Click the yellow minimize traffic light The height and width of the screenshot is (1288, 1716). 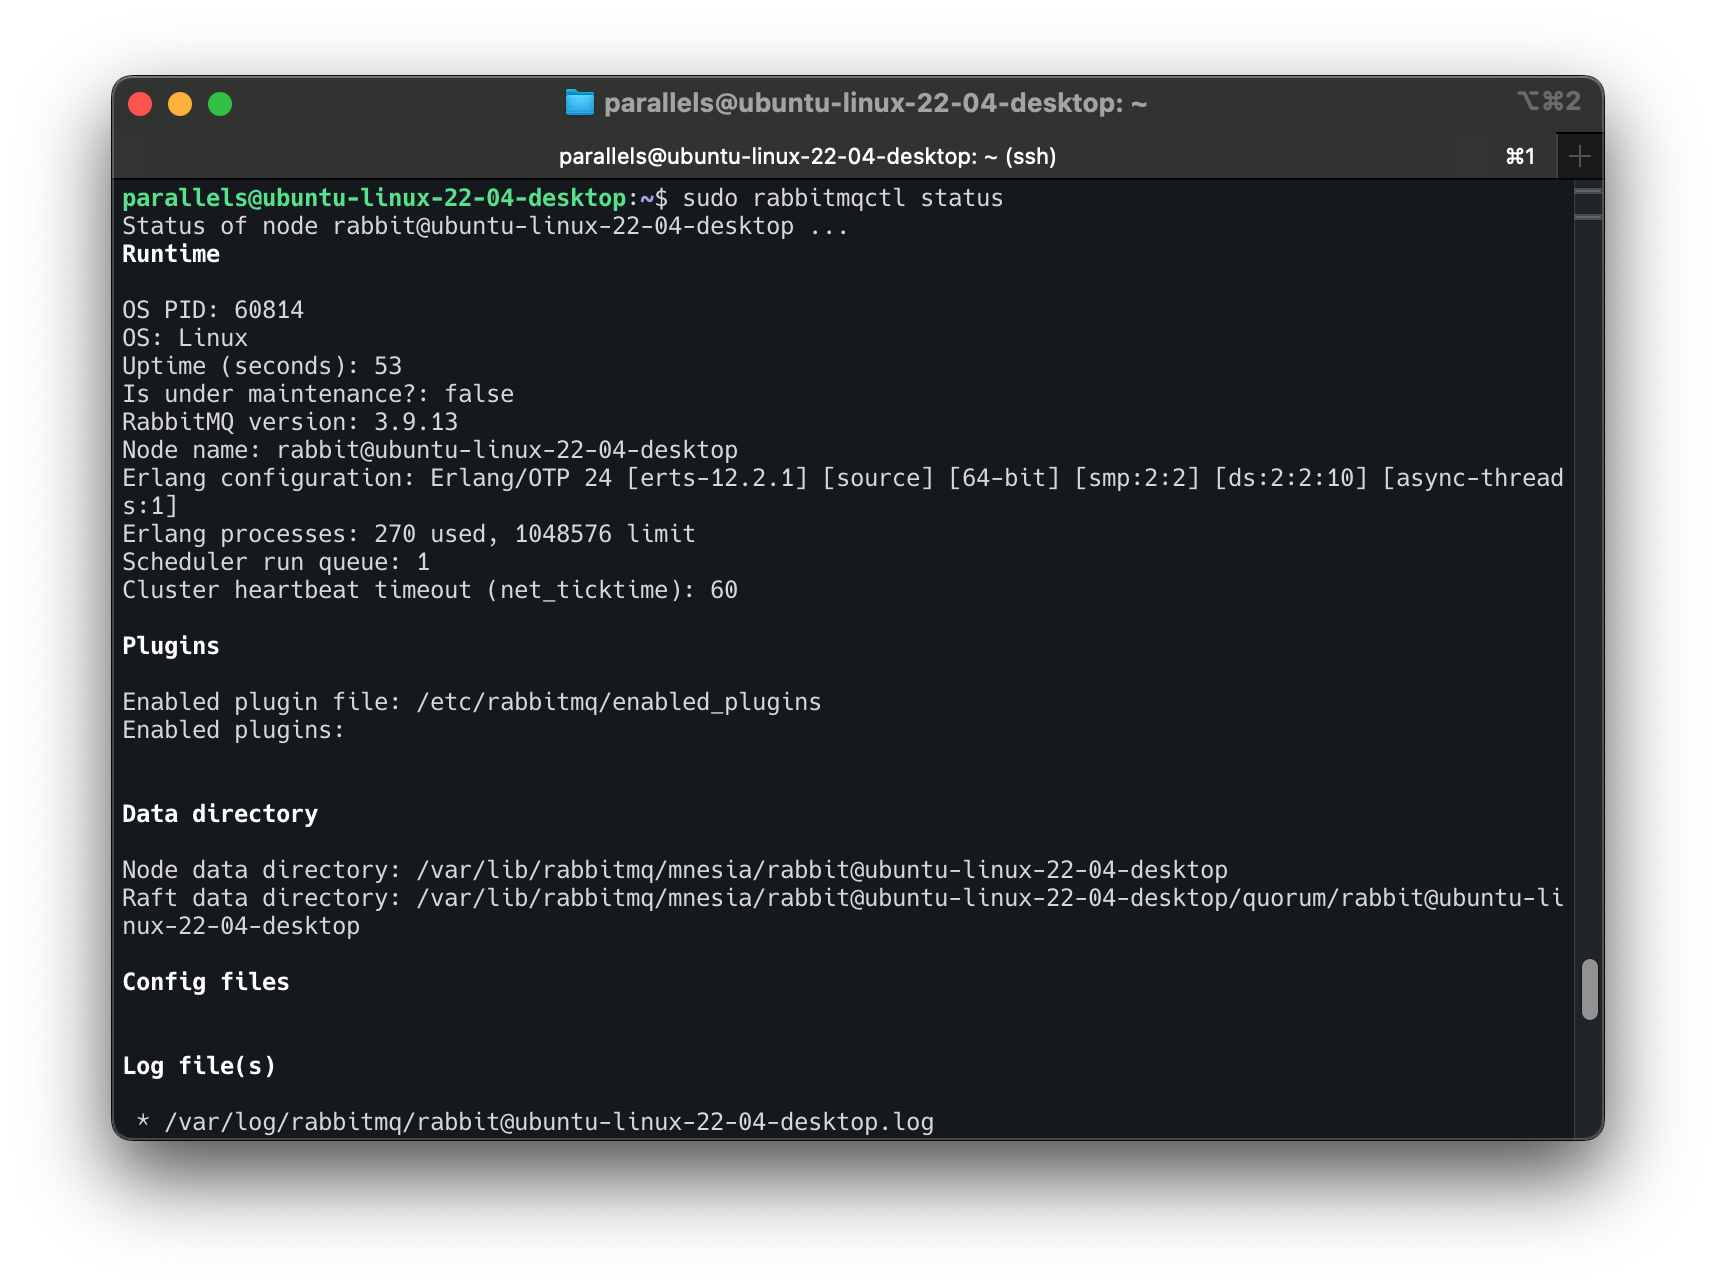[181, 103]
